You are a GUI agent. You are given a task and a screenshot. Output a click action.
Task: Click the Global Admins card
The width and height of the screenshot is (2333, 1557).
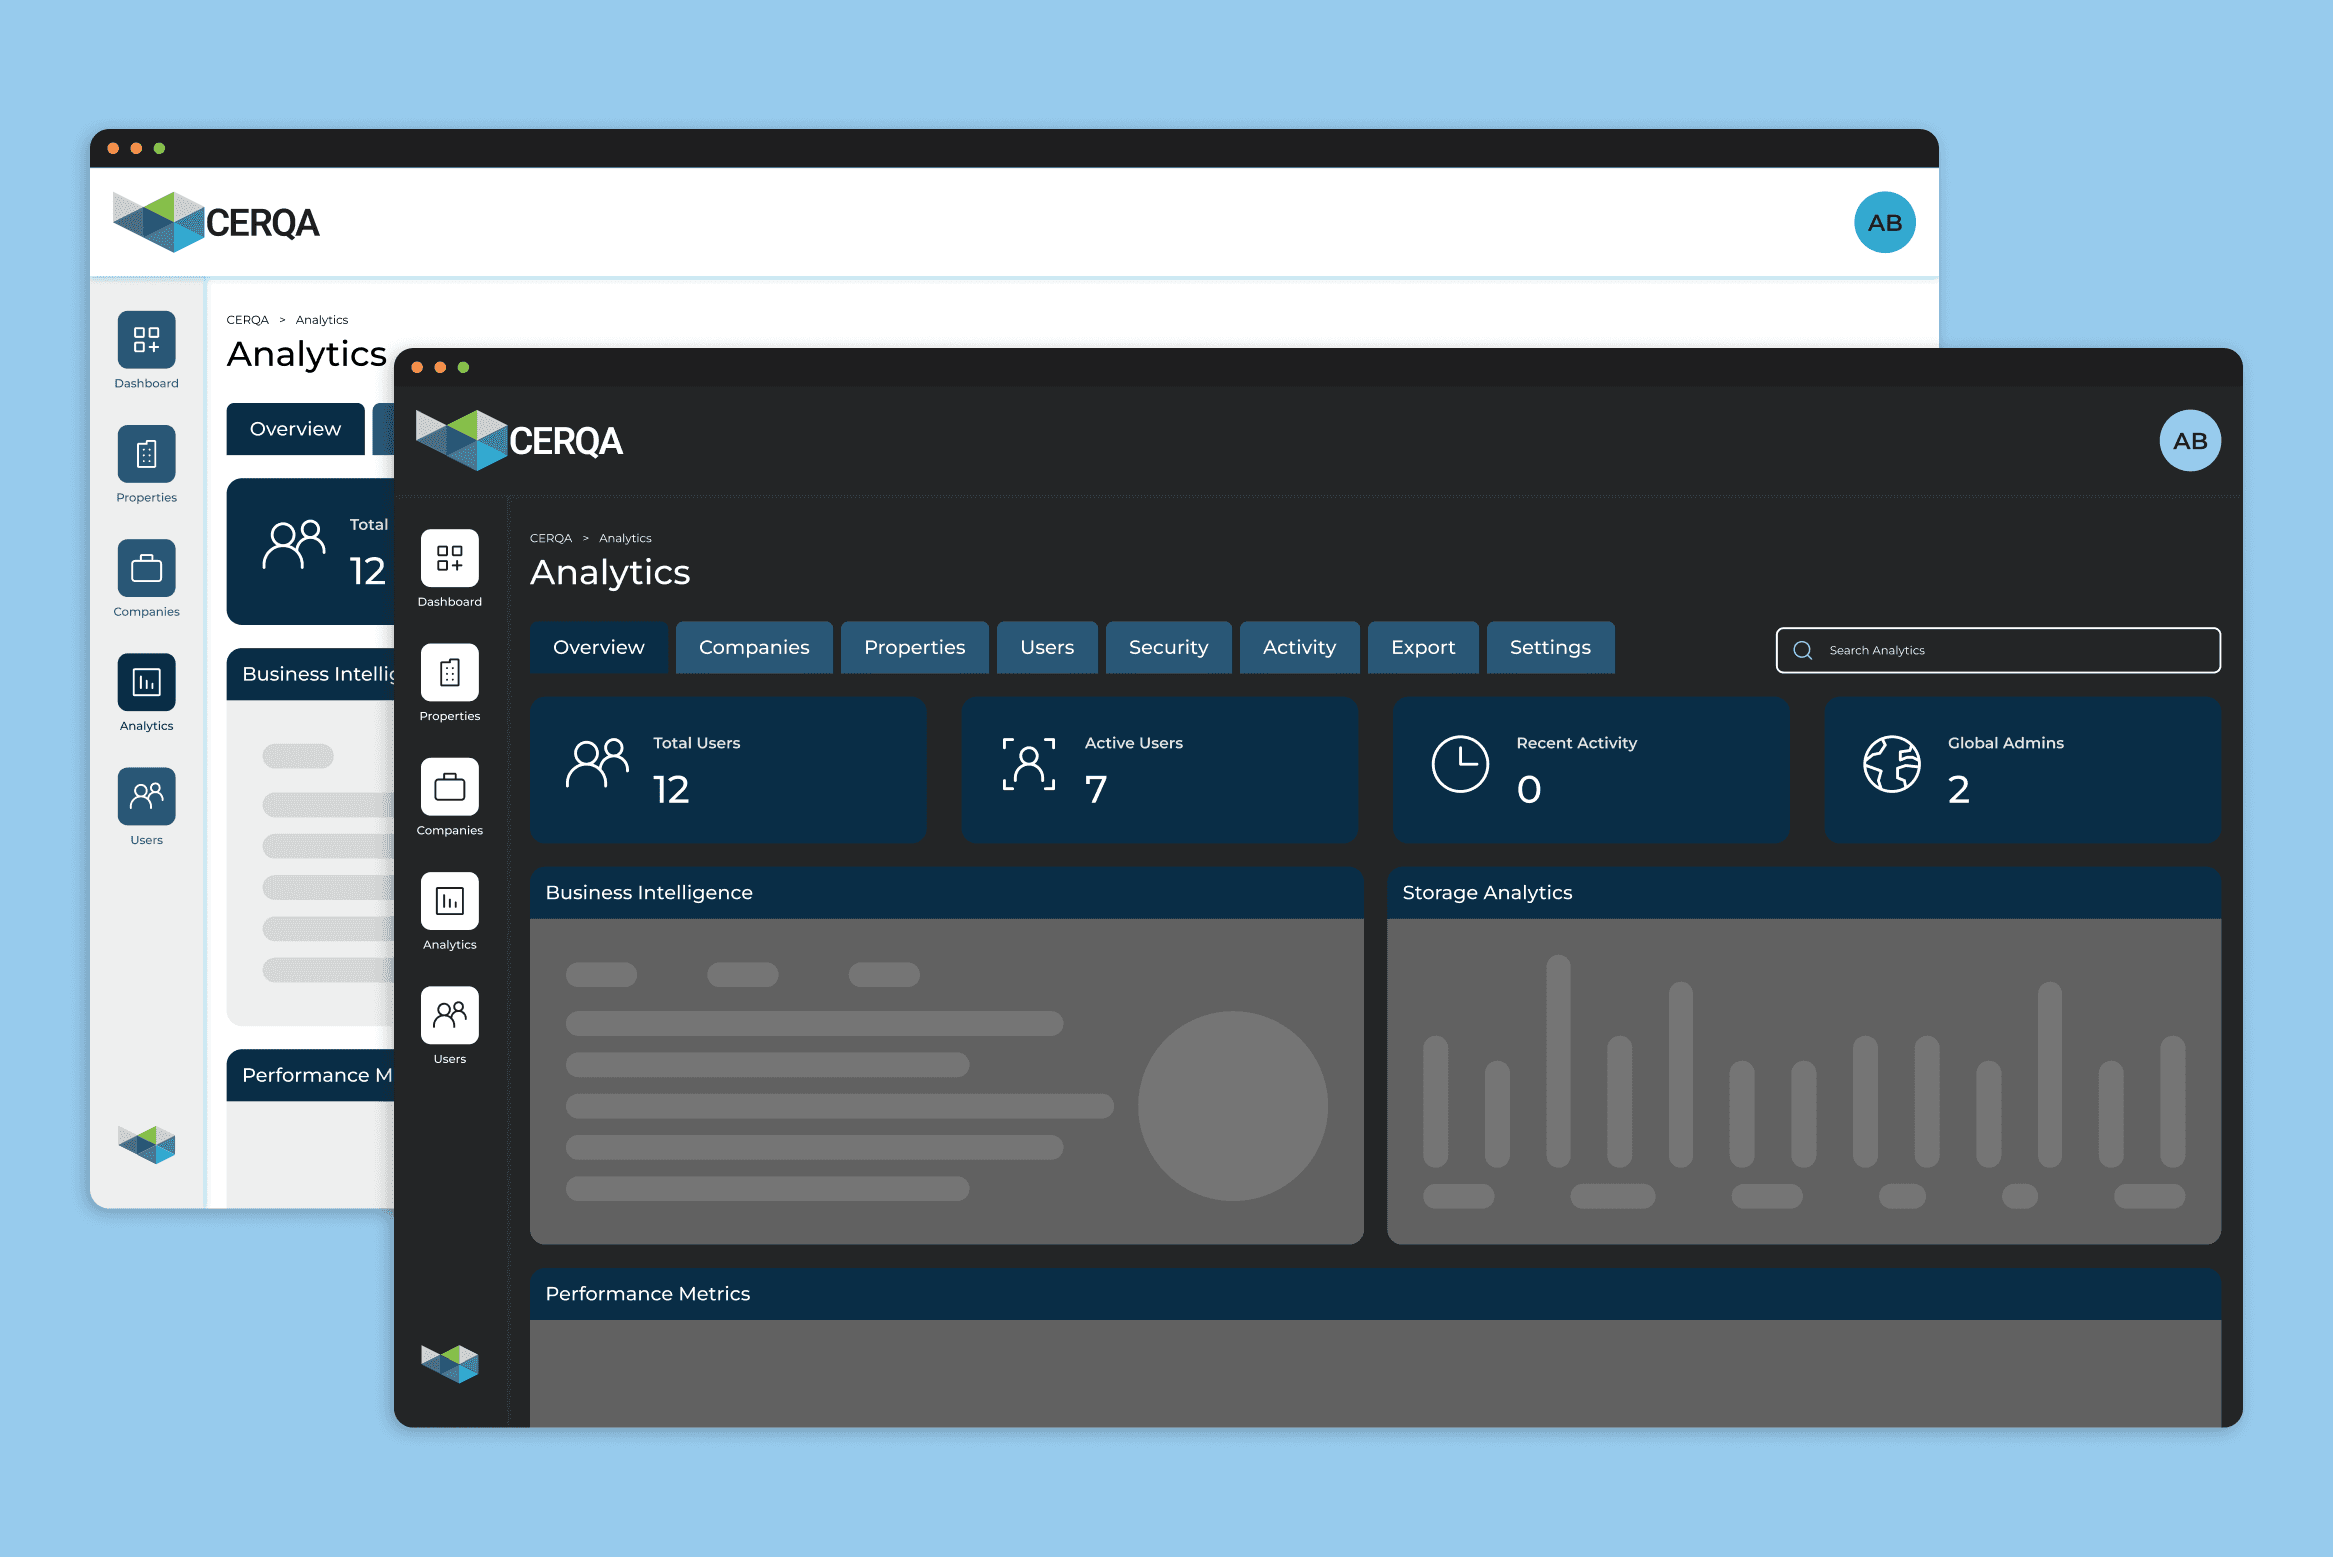point(2021,768)
